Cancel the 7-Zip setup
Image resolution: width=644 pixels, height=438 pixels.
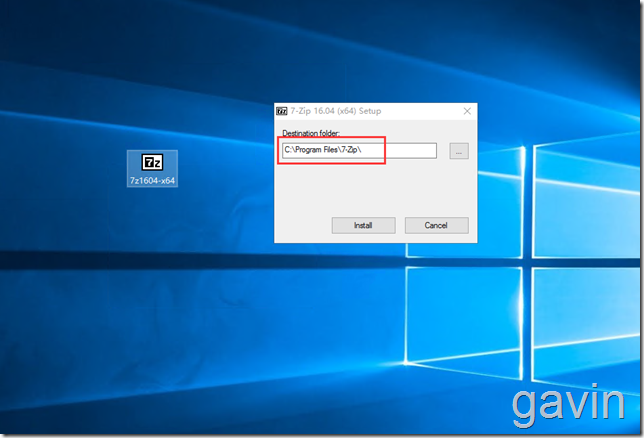(437, 225)
